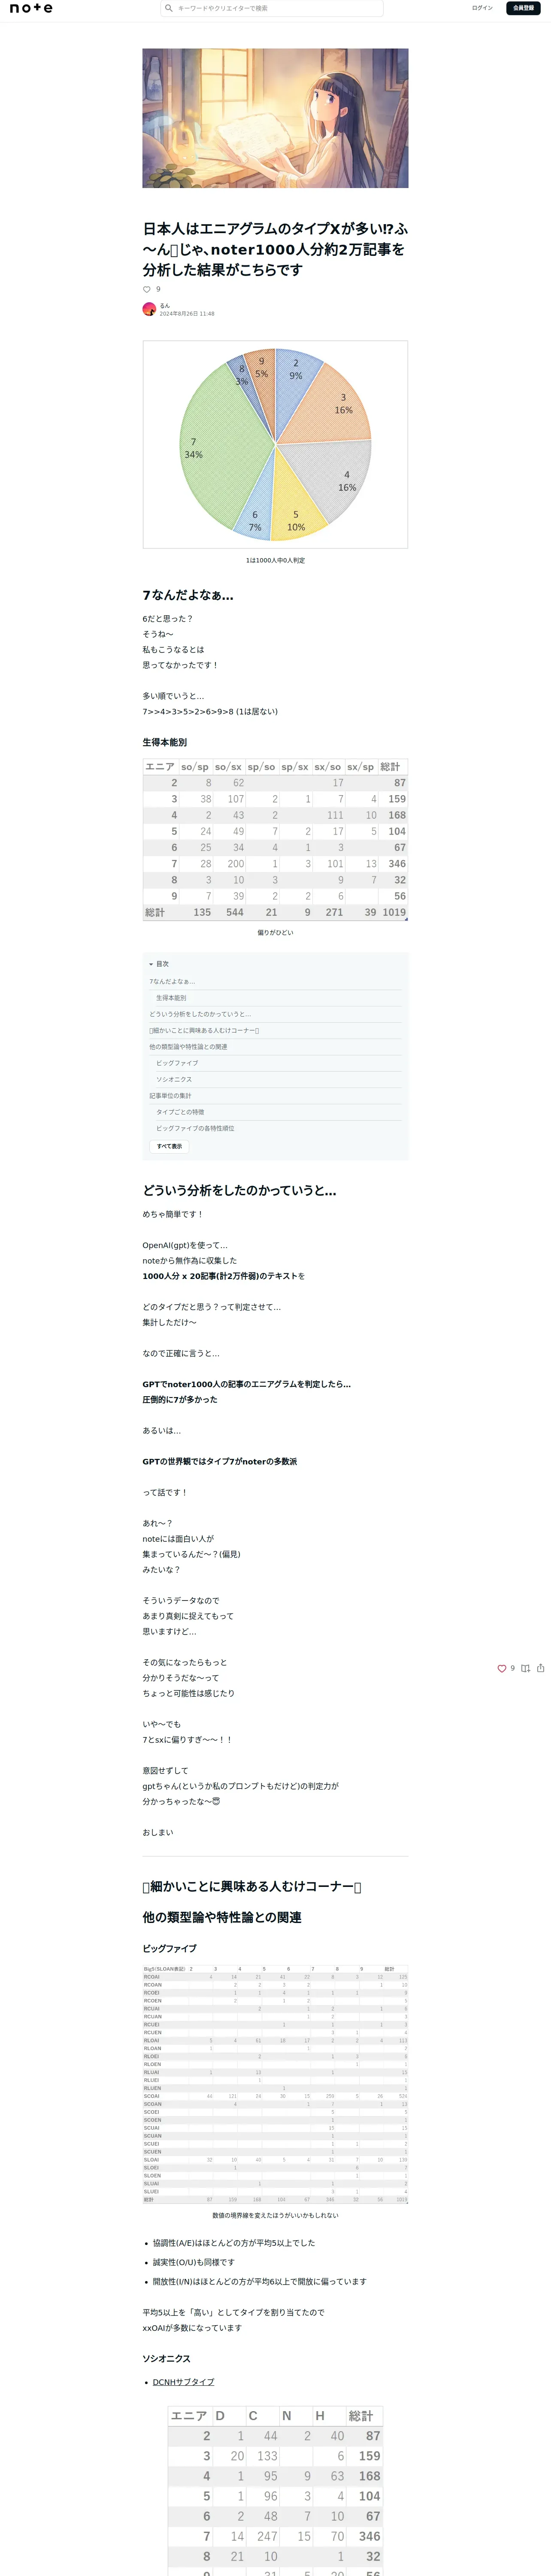
Task: Click the author name るん
Action: click(165, 305)
